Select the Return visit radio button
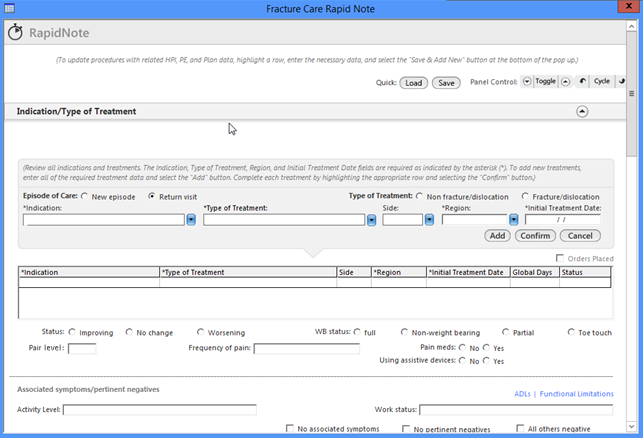The height and width of the screenshot is (438, 643). click(152, 196)
